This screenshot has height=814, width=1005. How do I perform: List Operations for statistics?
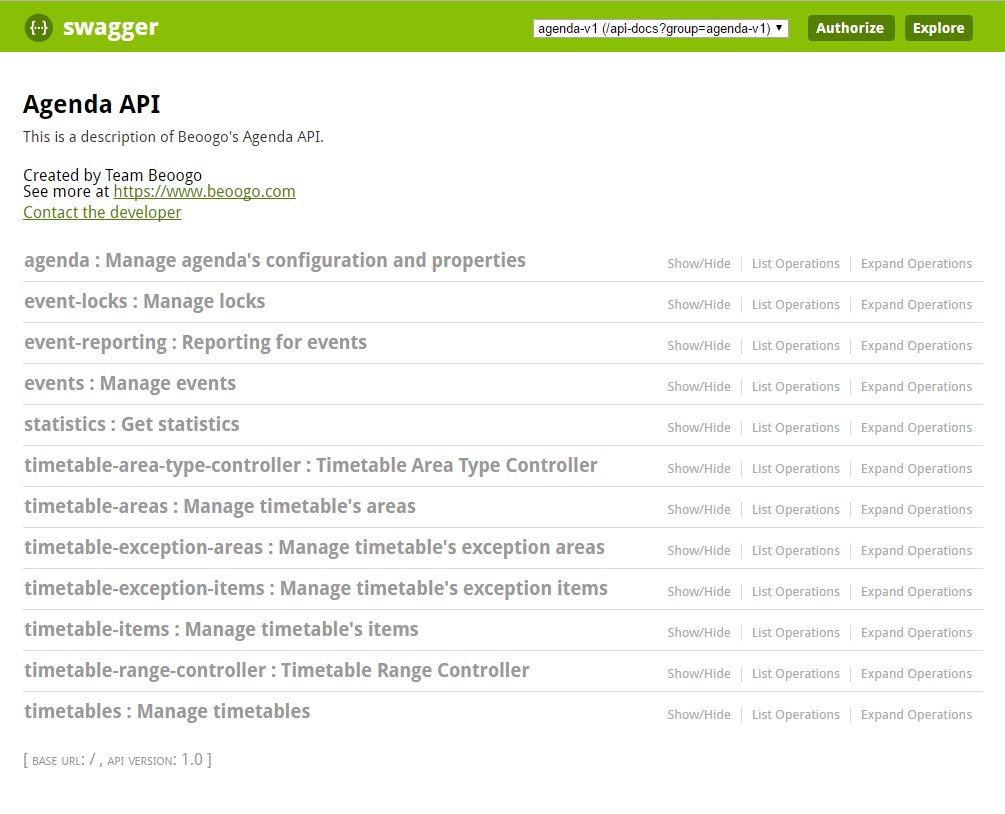(795, 428)
